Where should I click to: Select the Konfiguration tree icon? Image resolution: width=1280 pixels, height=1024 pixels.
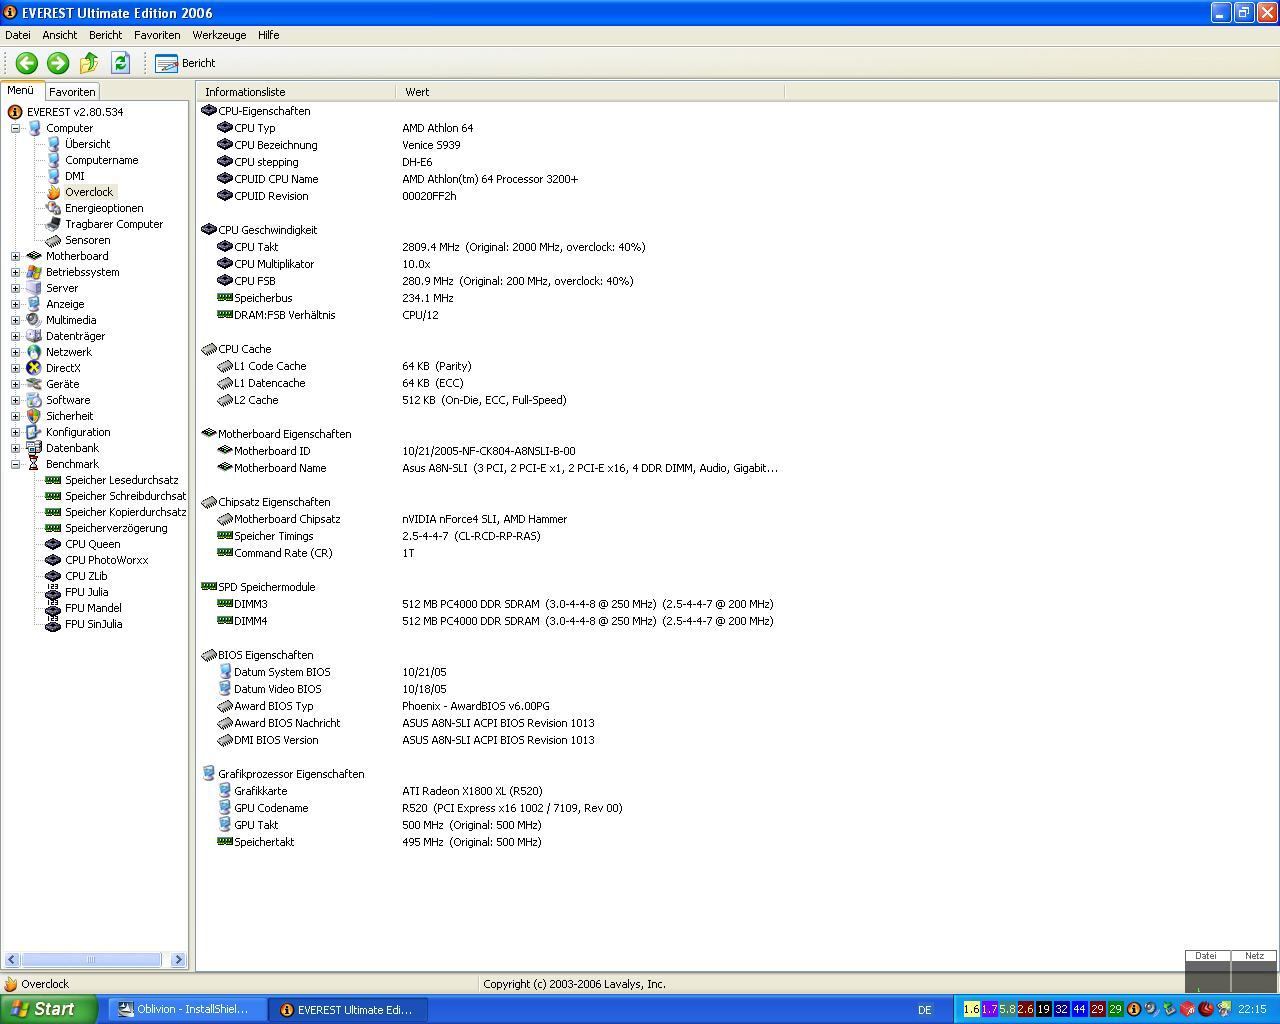[34, 432]
